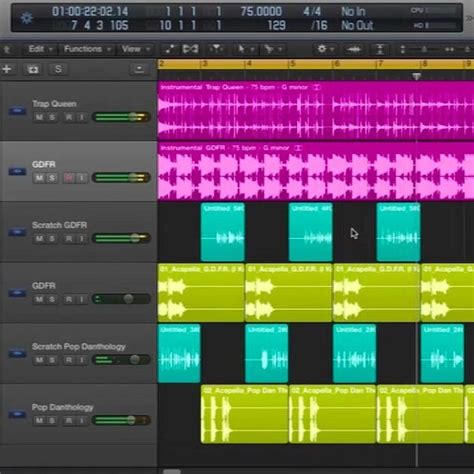The height and width of the screenshot is (474, 474).
Task: Click the No In MIDI indicator
Action: pos(353,12)
